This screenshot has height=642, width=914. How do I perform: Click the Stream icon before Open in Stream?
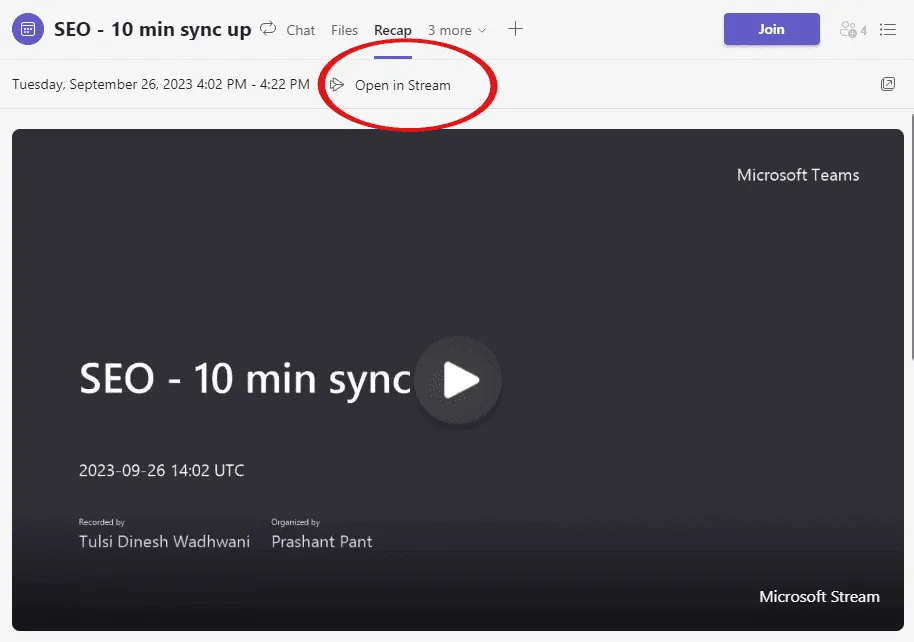click(x=337, y=85)
